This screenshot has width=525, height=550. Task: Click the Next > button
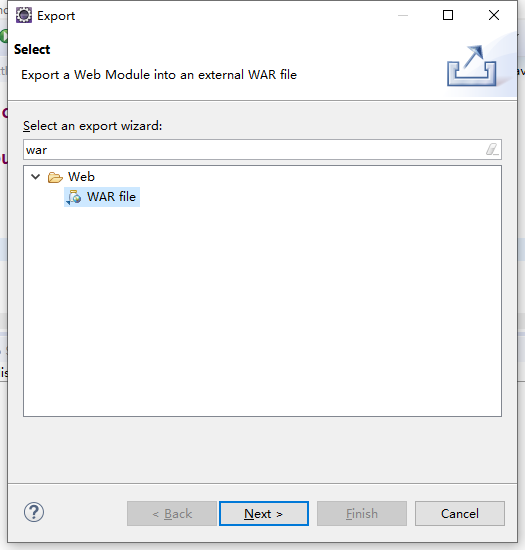pos(264,514)
